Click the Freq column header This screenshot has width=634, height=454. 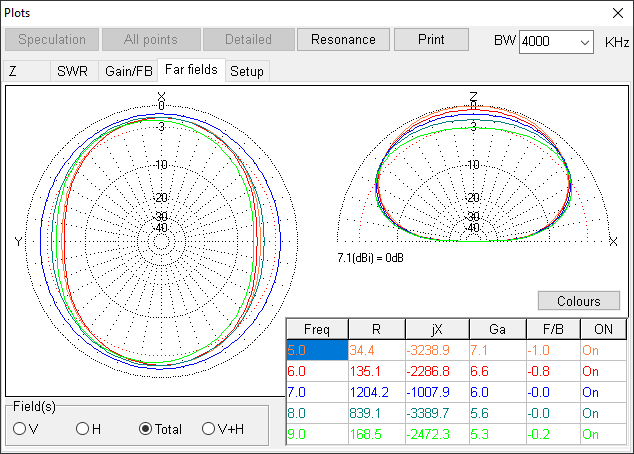click(316, 330)
